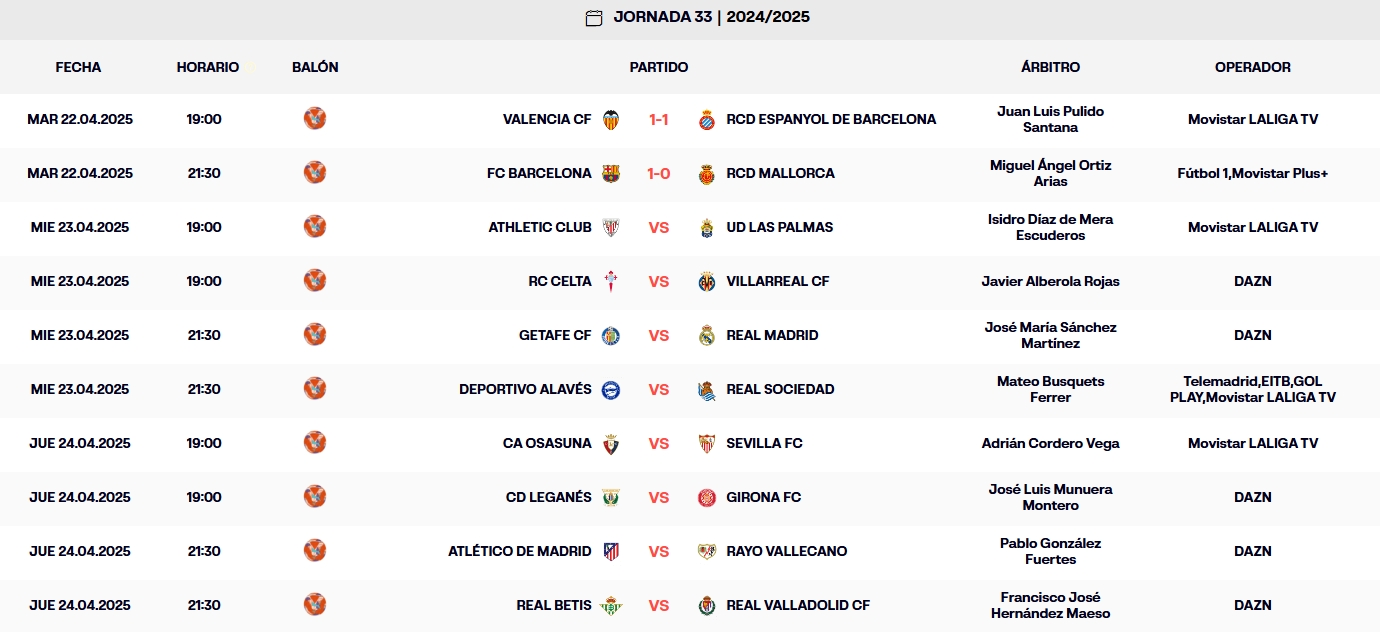Image resolution: width=1380 pixels, height=632 pixels.
Task: Click the Real Sociedad team name
Action: coord(780,390)
